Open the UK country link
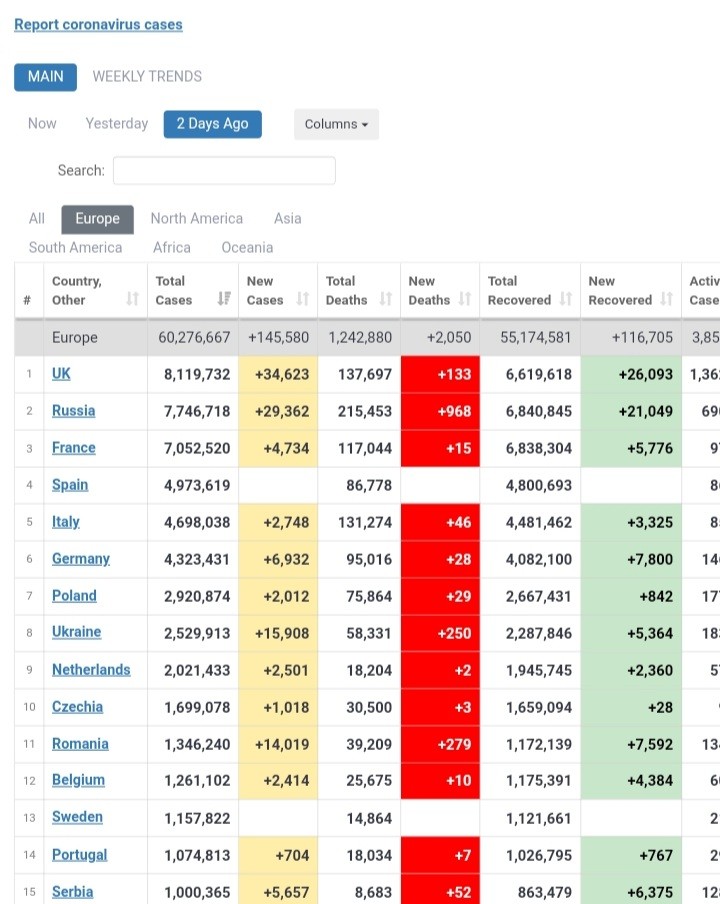Image resolution: width=720 pixels, height=904 pixels. (x=61, y=374)
